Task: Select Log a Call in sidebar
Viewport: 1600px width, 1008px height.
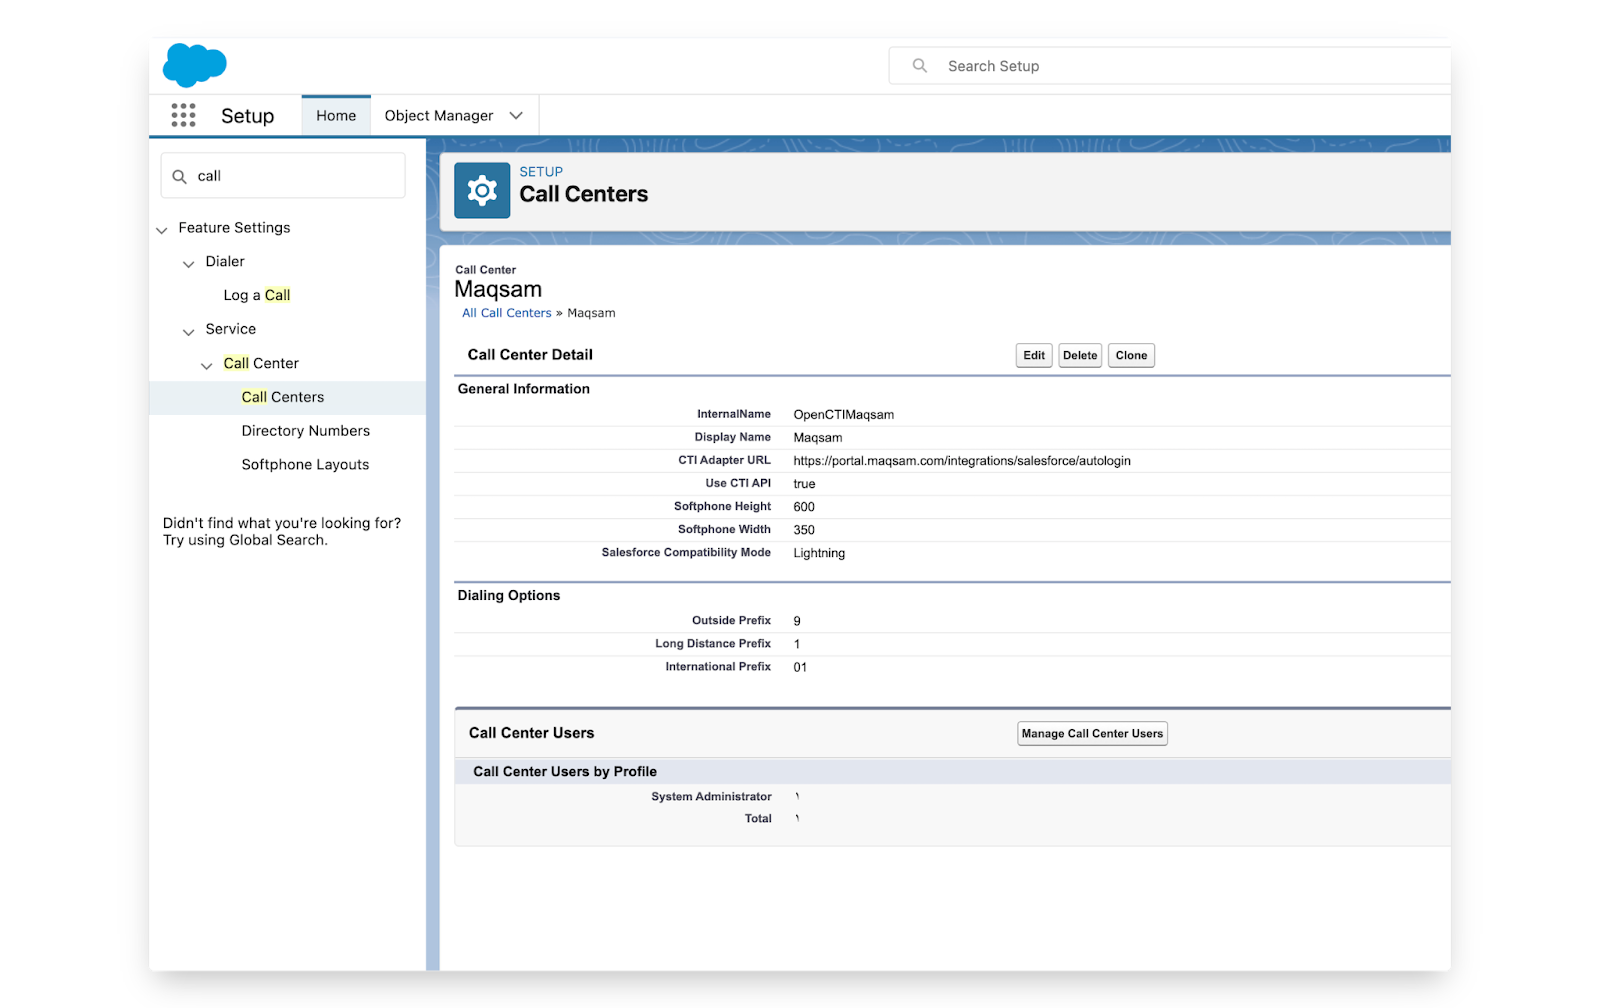Action: tap(257, 295)
